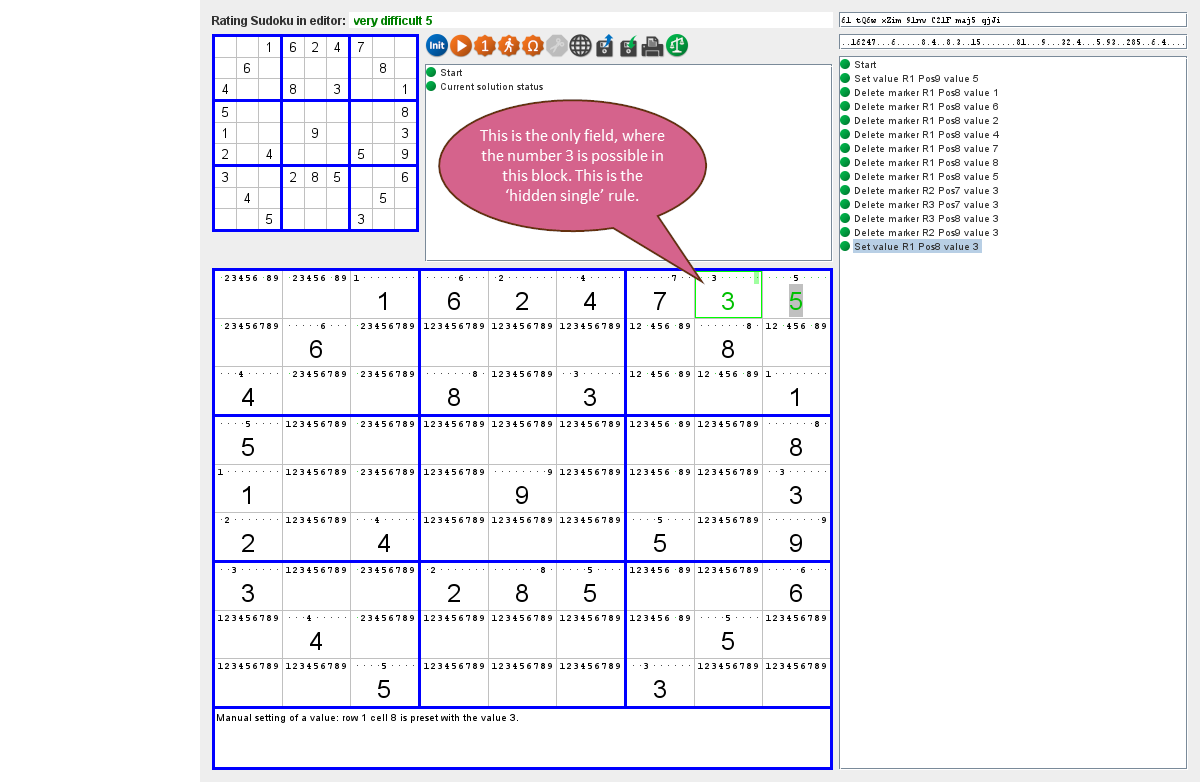Screen dimensions: 1200x782
Task: Click the orange Omega icon
Action: (x=533, y=45)
